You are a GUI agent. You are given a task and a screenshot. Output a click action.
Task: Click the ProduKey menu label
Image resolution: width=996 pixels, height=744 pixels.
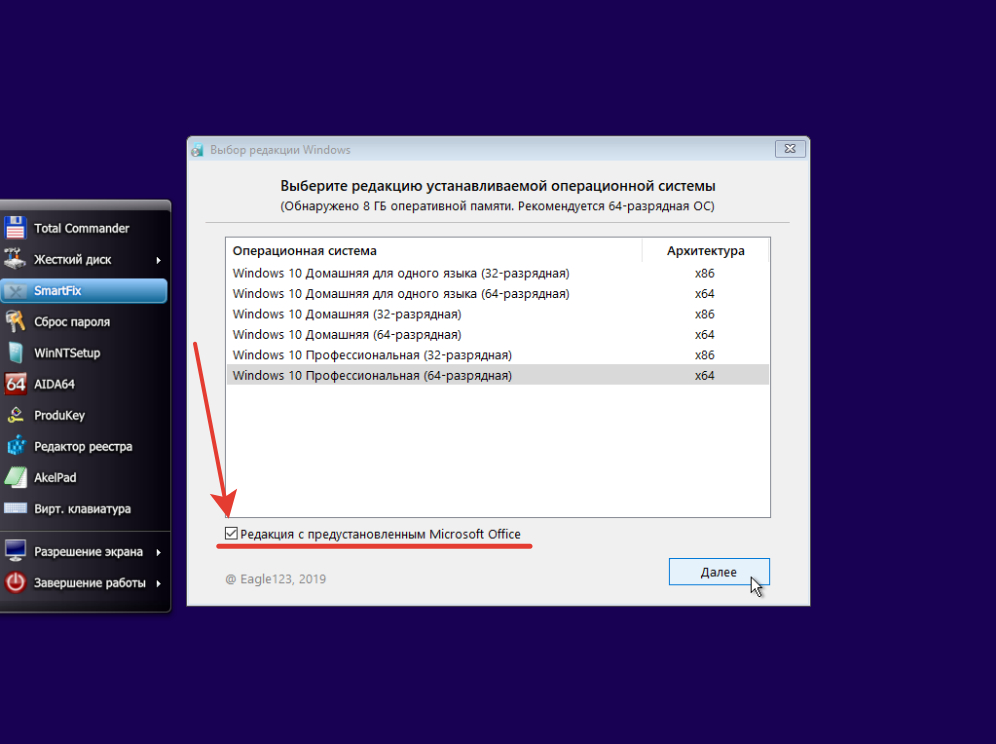point(59,415)
